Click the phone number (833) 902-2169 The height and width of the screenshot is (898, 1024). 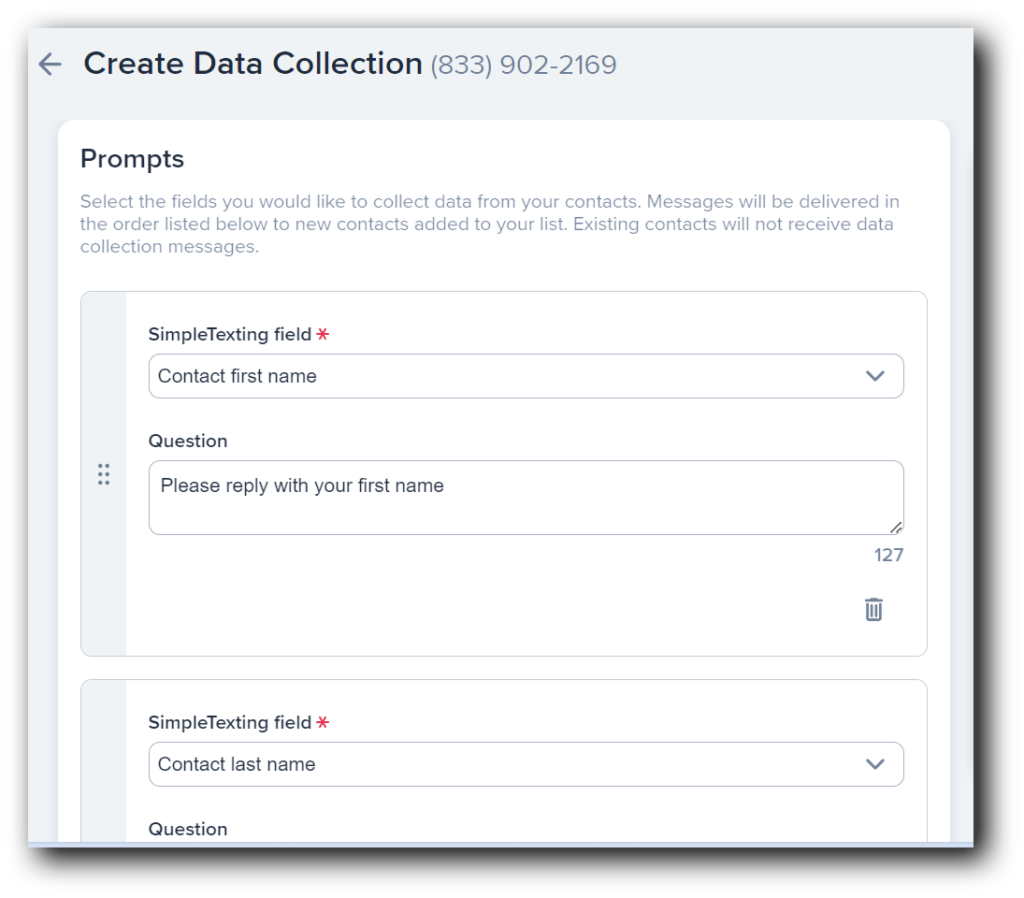coord(523,64)
